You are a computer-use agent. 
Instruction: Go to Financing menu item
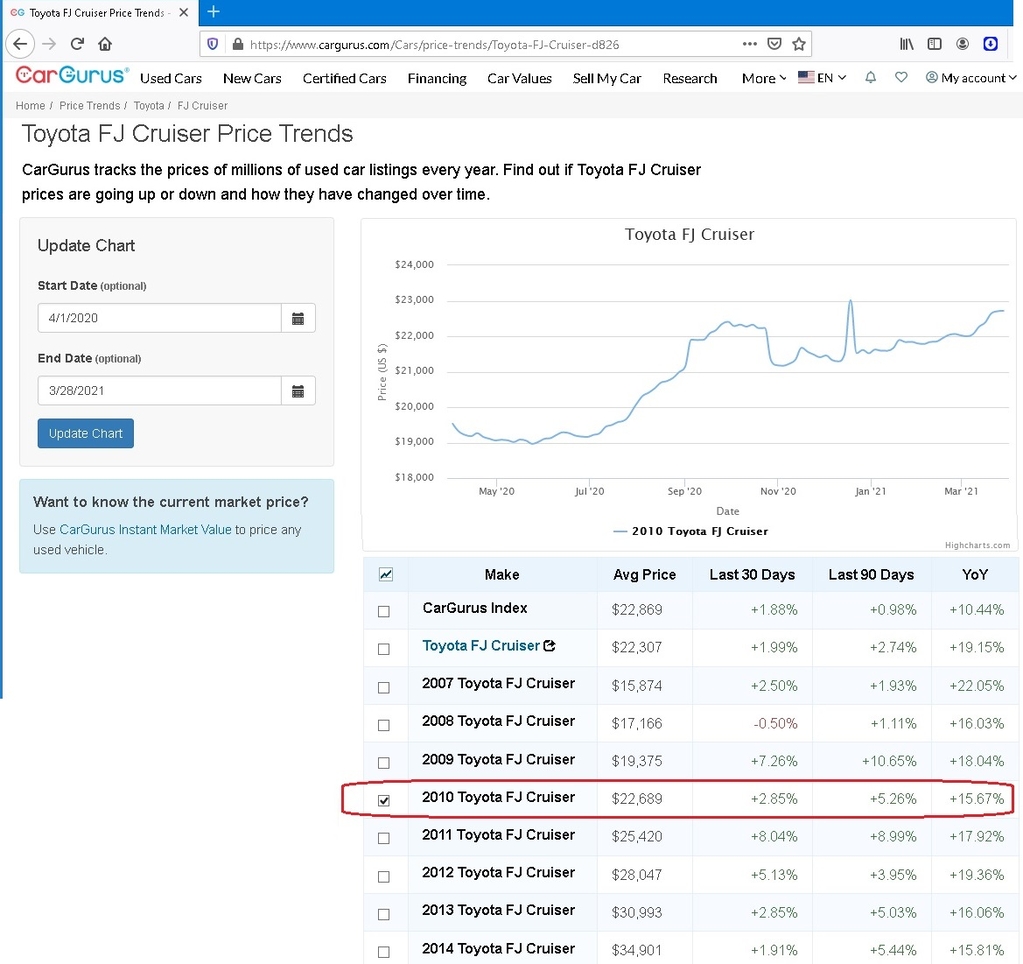click(437, 78)
